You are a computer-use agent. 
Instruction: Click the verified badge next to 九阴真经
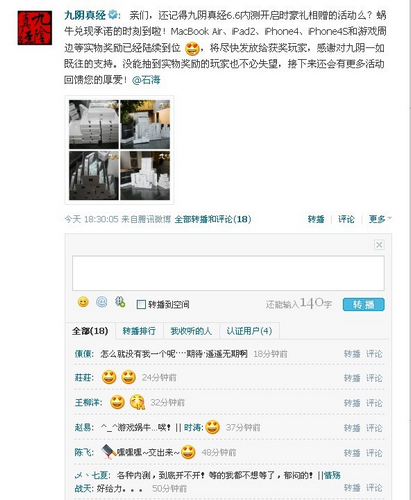coord(113,15)
